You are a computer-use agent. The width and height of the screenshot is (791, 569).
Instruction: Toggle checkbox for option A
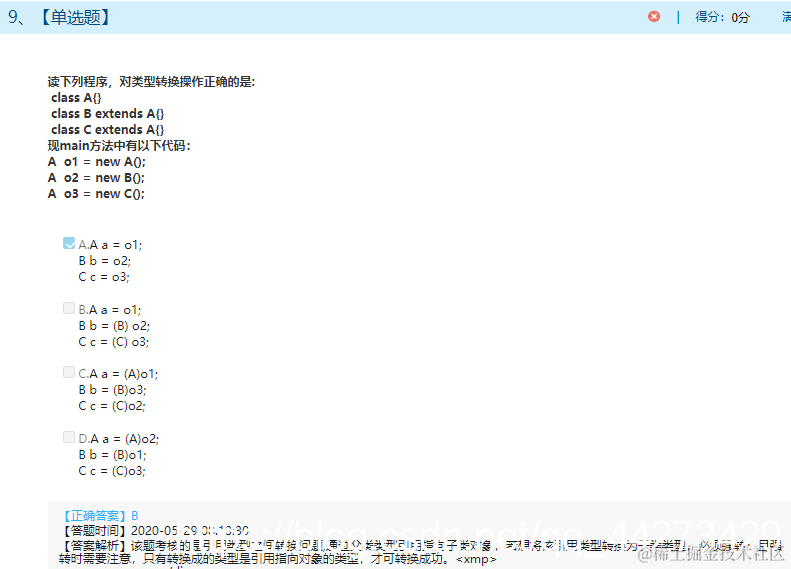(x=69, y=243)
